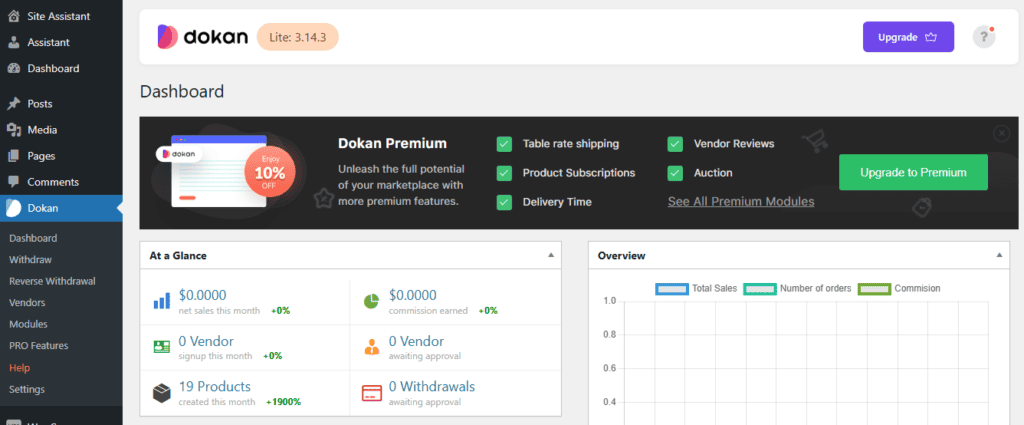
Task: Click the Dashboard gauge icon in sidebar
Action: pyautogui.click(x=13, y=69)
